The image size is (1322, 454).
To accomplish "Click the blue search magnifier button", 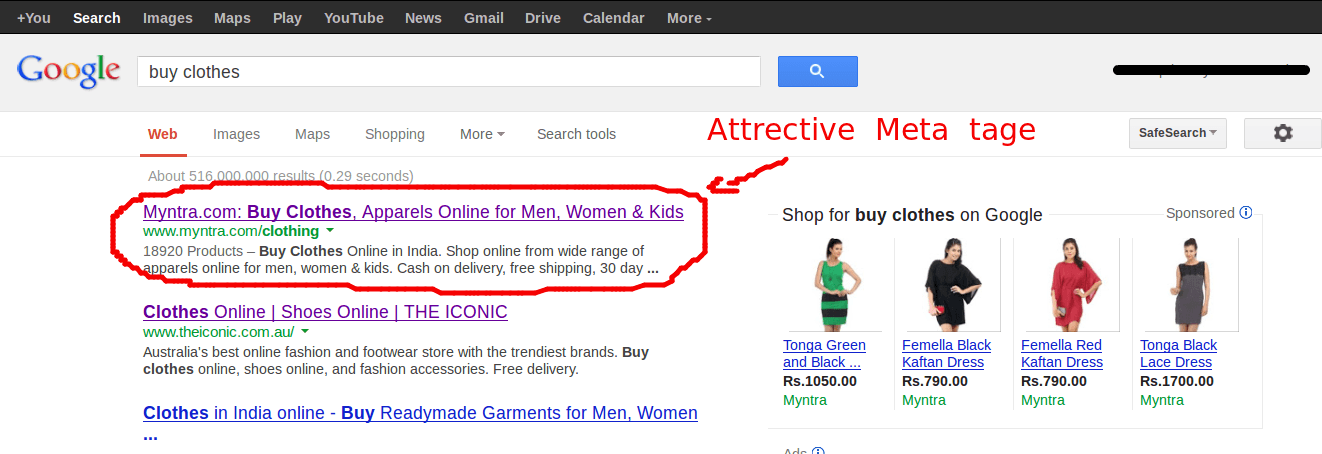I will pos(817,71).
